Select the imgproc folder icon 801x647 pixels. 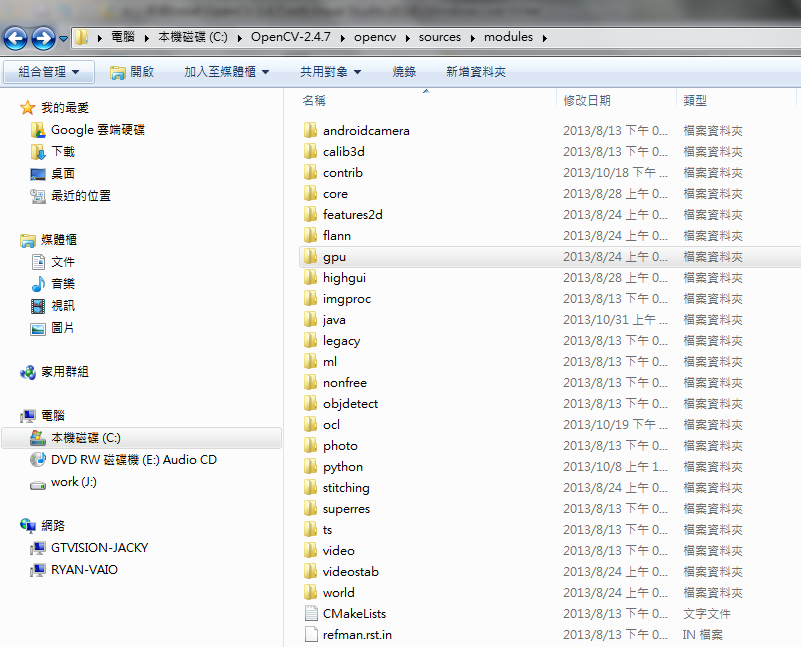(310, 298)
